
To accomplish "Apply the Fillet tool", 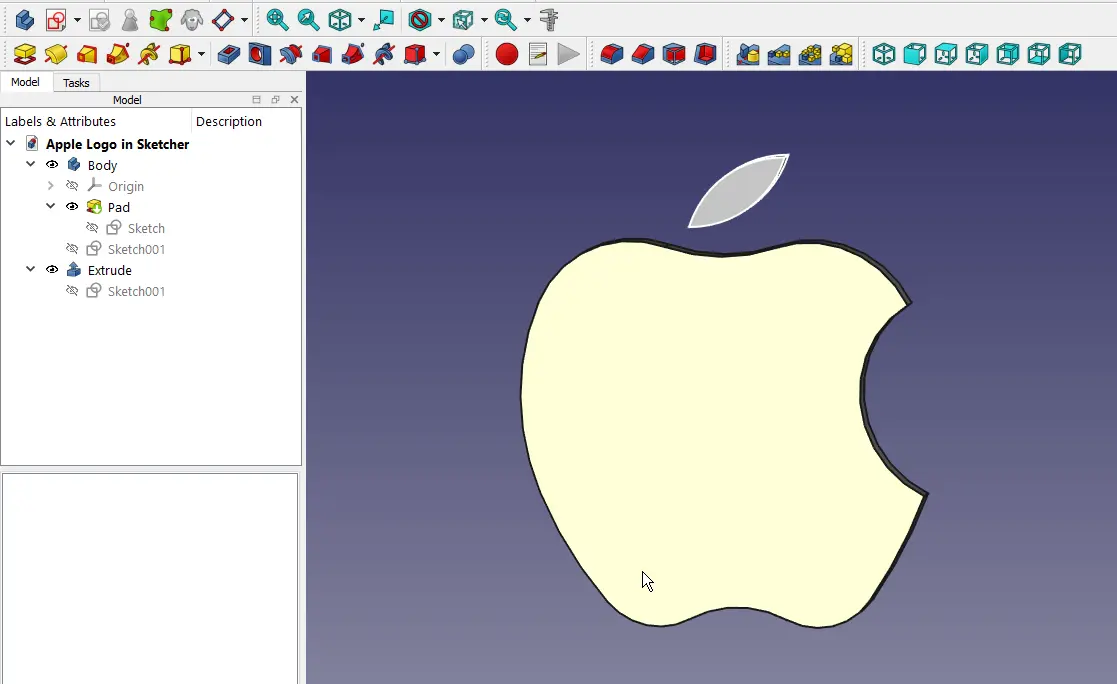I will pyautogui.click(x=612, y=54).
